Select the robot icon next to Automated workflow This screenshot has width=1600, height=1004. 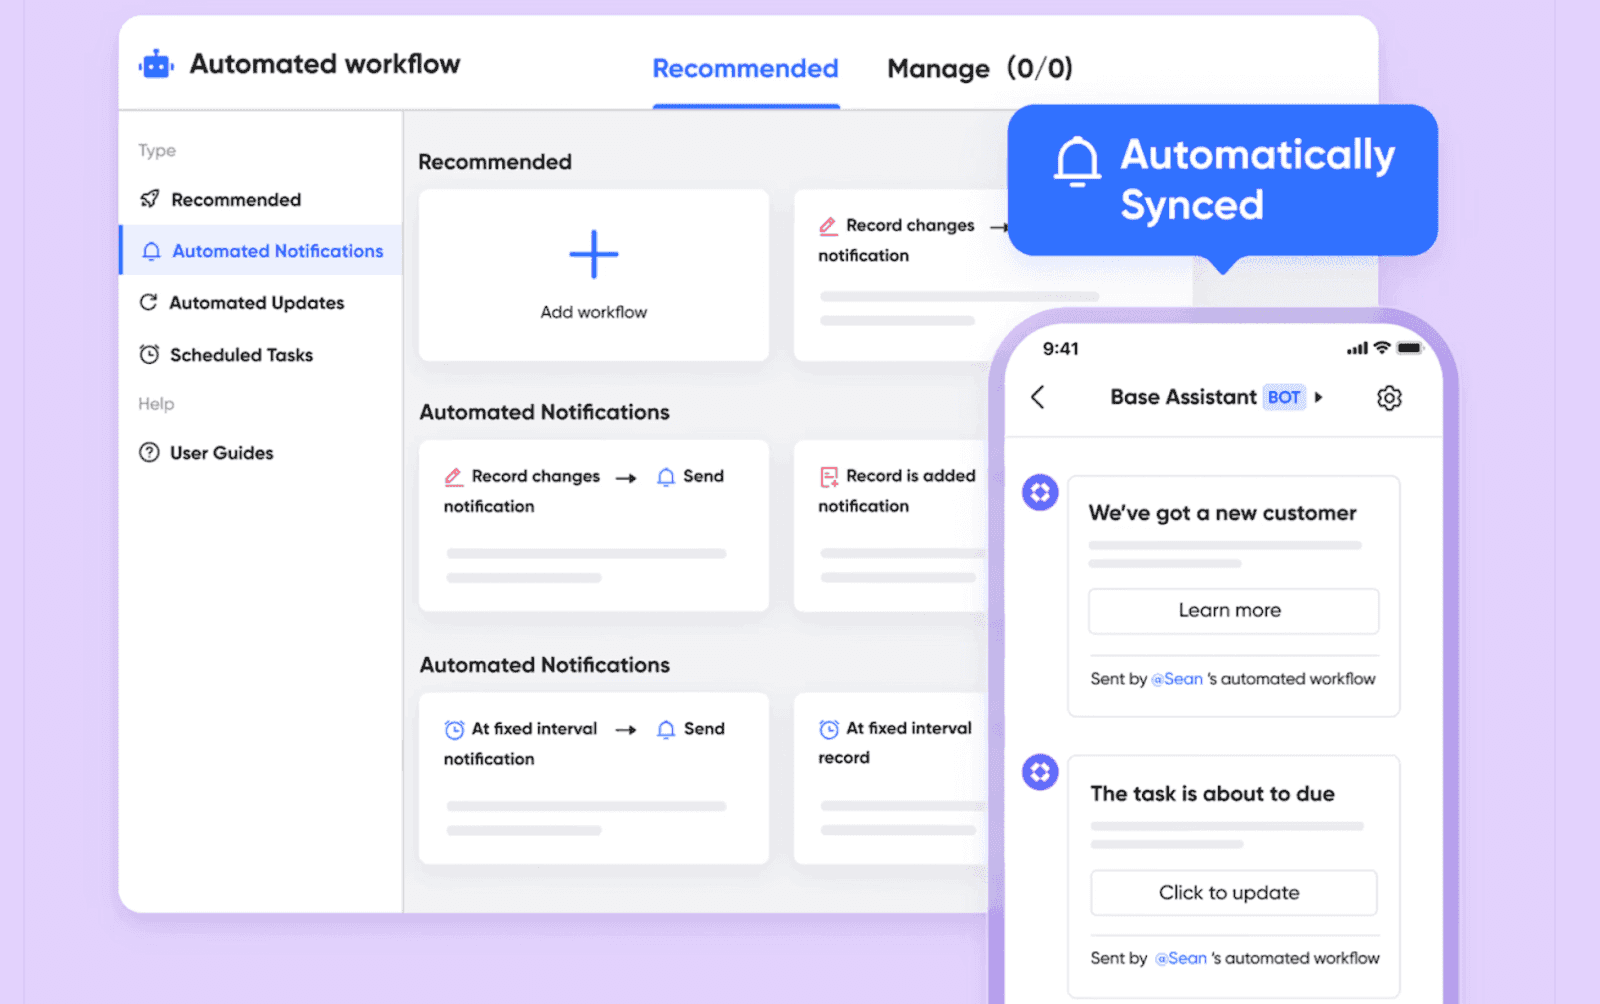[x=154, y=63]
